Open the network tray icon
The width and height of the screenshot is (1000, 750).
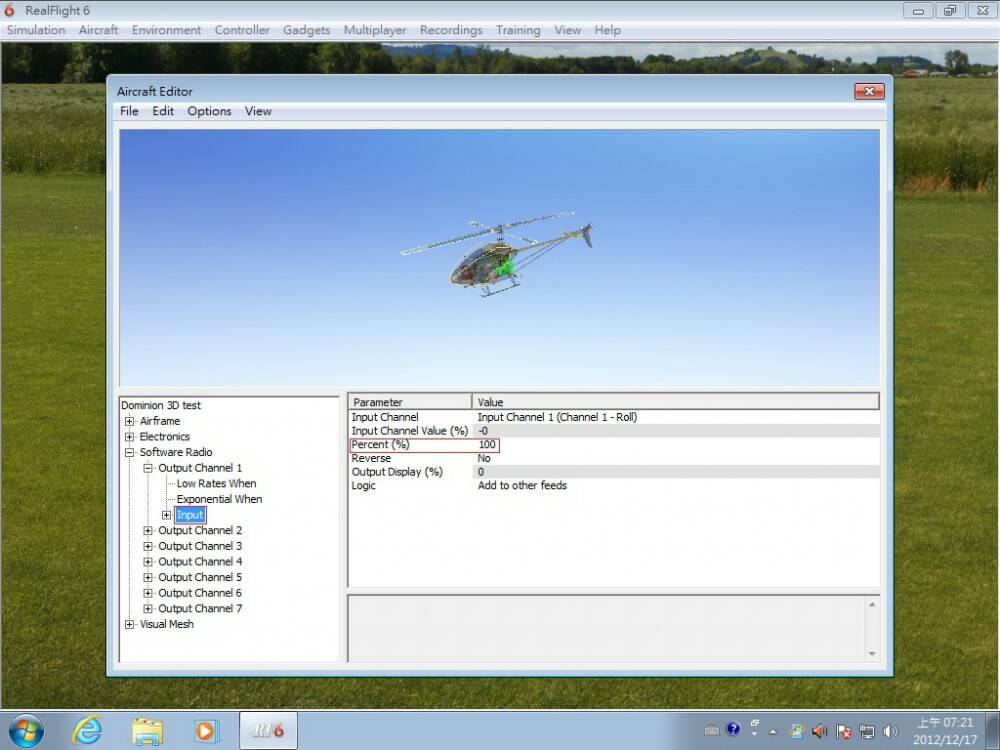[x=867, y=732]
